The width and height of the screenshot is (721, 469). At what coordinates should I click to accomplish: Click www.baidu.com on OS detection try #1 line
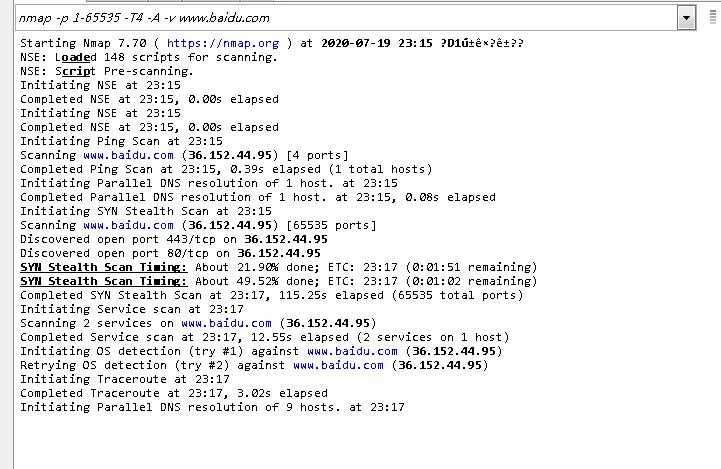pos(352,351)
